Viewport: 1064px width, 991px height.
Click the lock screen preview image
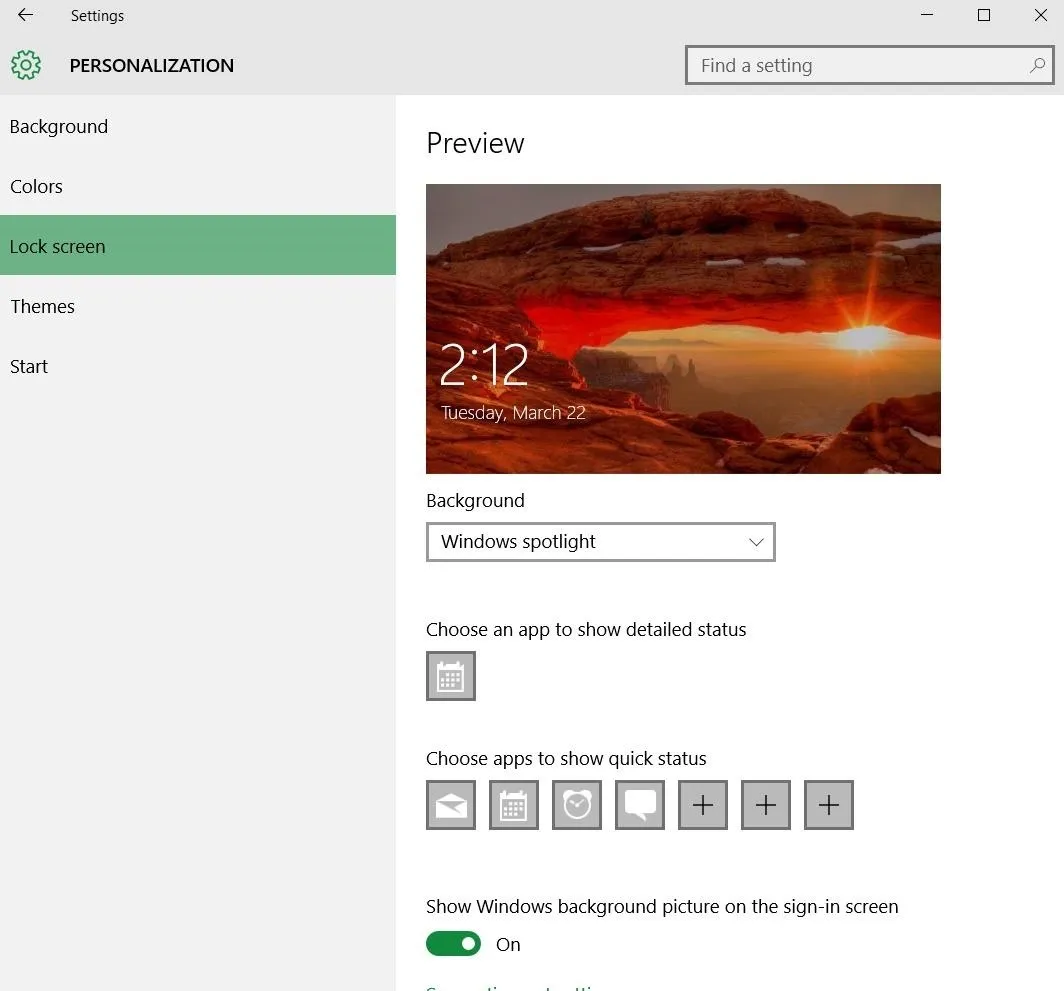click(x=683, y=329)
